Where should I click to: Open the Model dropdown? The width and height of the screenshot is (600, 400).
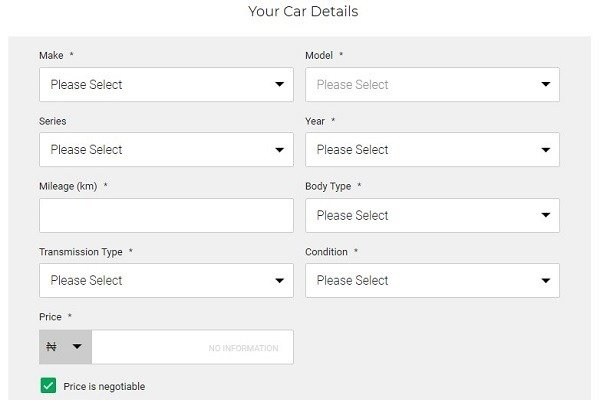432,85
